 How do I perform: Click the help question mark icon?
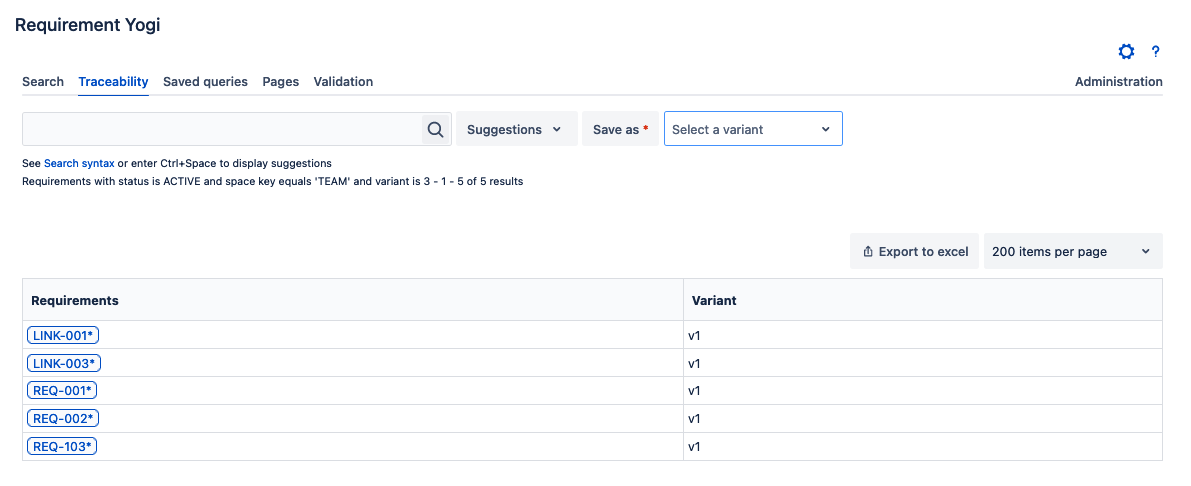coord(1155,52)
